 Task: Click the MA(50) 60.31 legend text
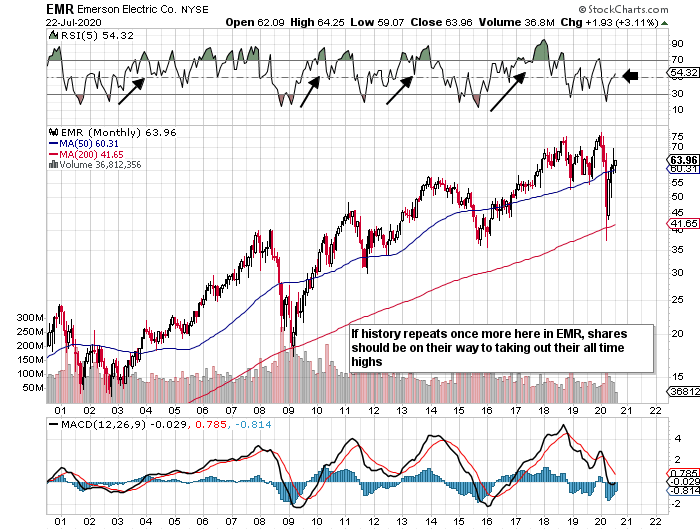(89, 143)
